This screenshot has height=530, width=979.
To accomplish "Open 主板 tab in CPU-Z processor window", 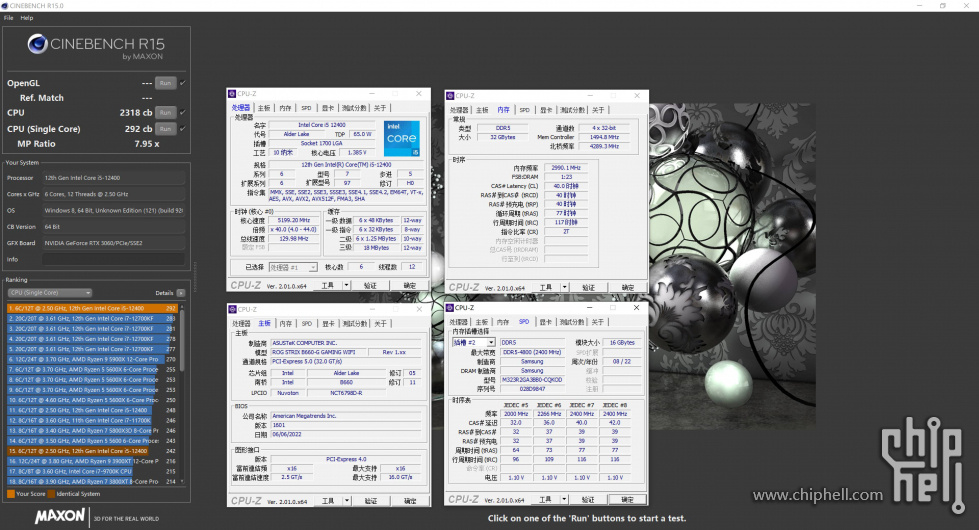I will coord(264,108).
